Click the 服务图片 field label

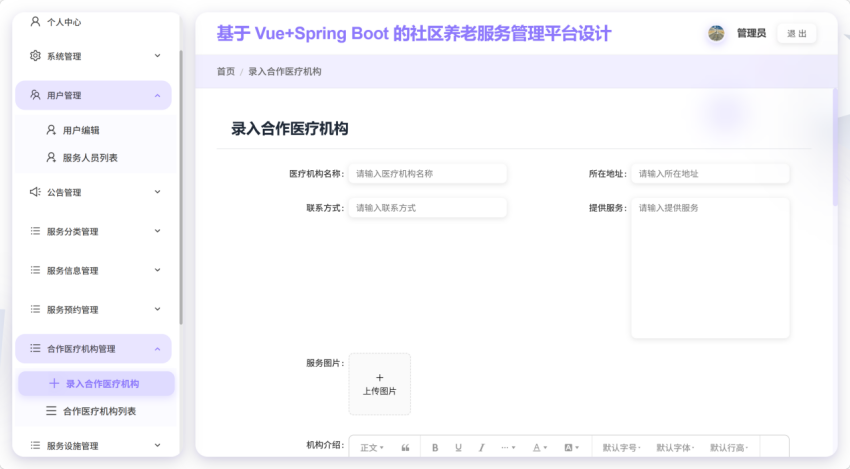coord(325,363)
